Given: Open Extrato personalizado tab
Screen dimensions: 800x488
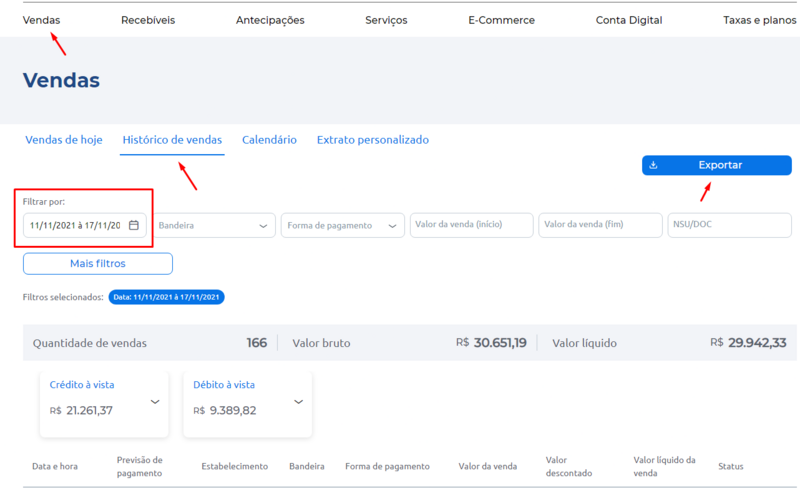Looking at the screenshot, I should point(373,140).
